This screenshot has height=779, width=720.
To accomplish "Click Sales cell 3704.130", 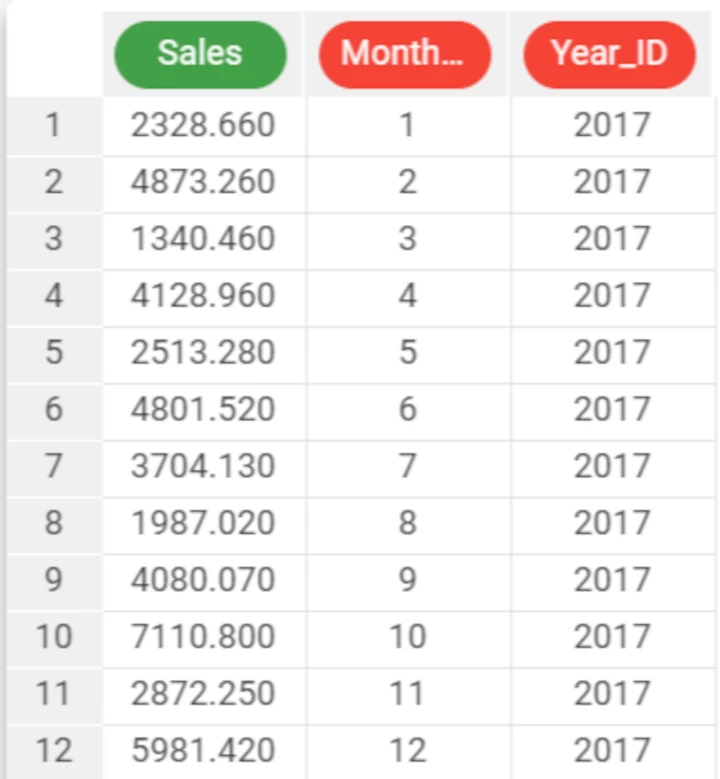I will coord(204,467).
